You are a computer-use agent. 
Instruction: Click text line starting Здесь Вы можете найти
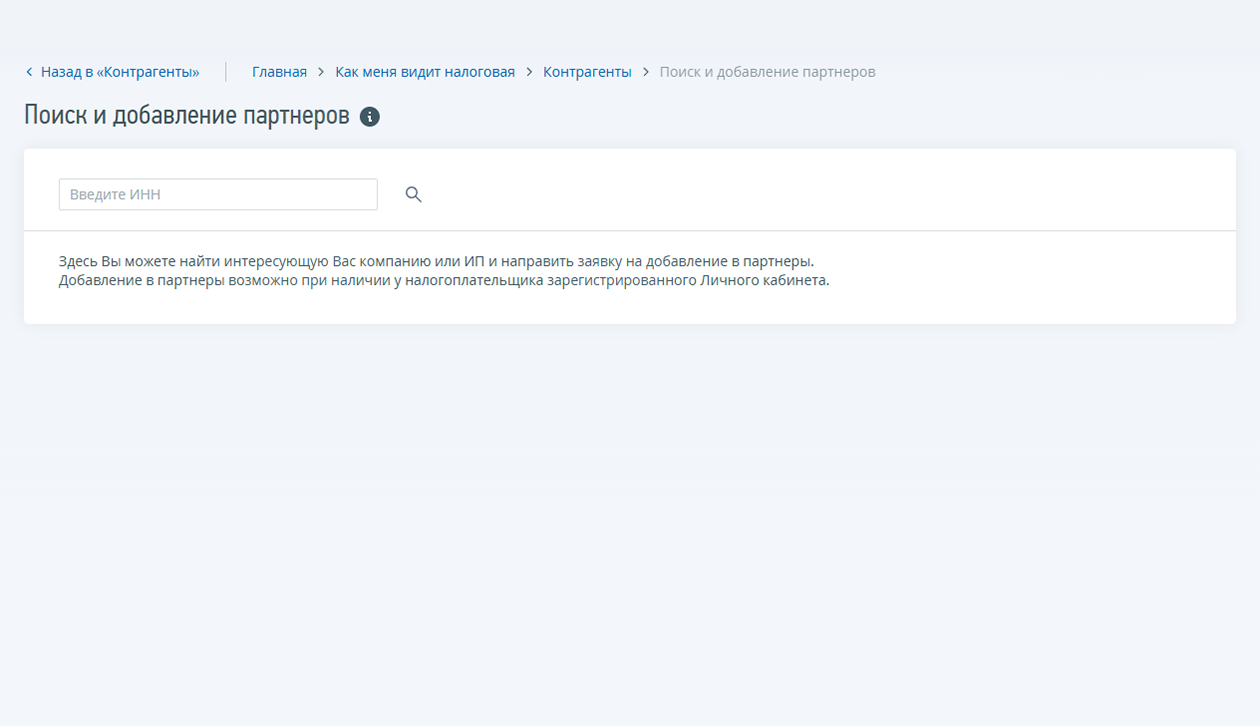click(437, 261)
